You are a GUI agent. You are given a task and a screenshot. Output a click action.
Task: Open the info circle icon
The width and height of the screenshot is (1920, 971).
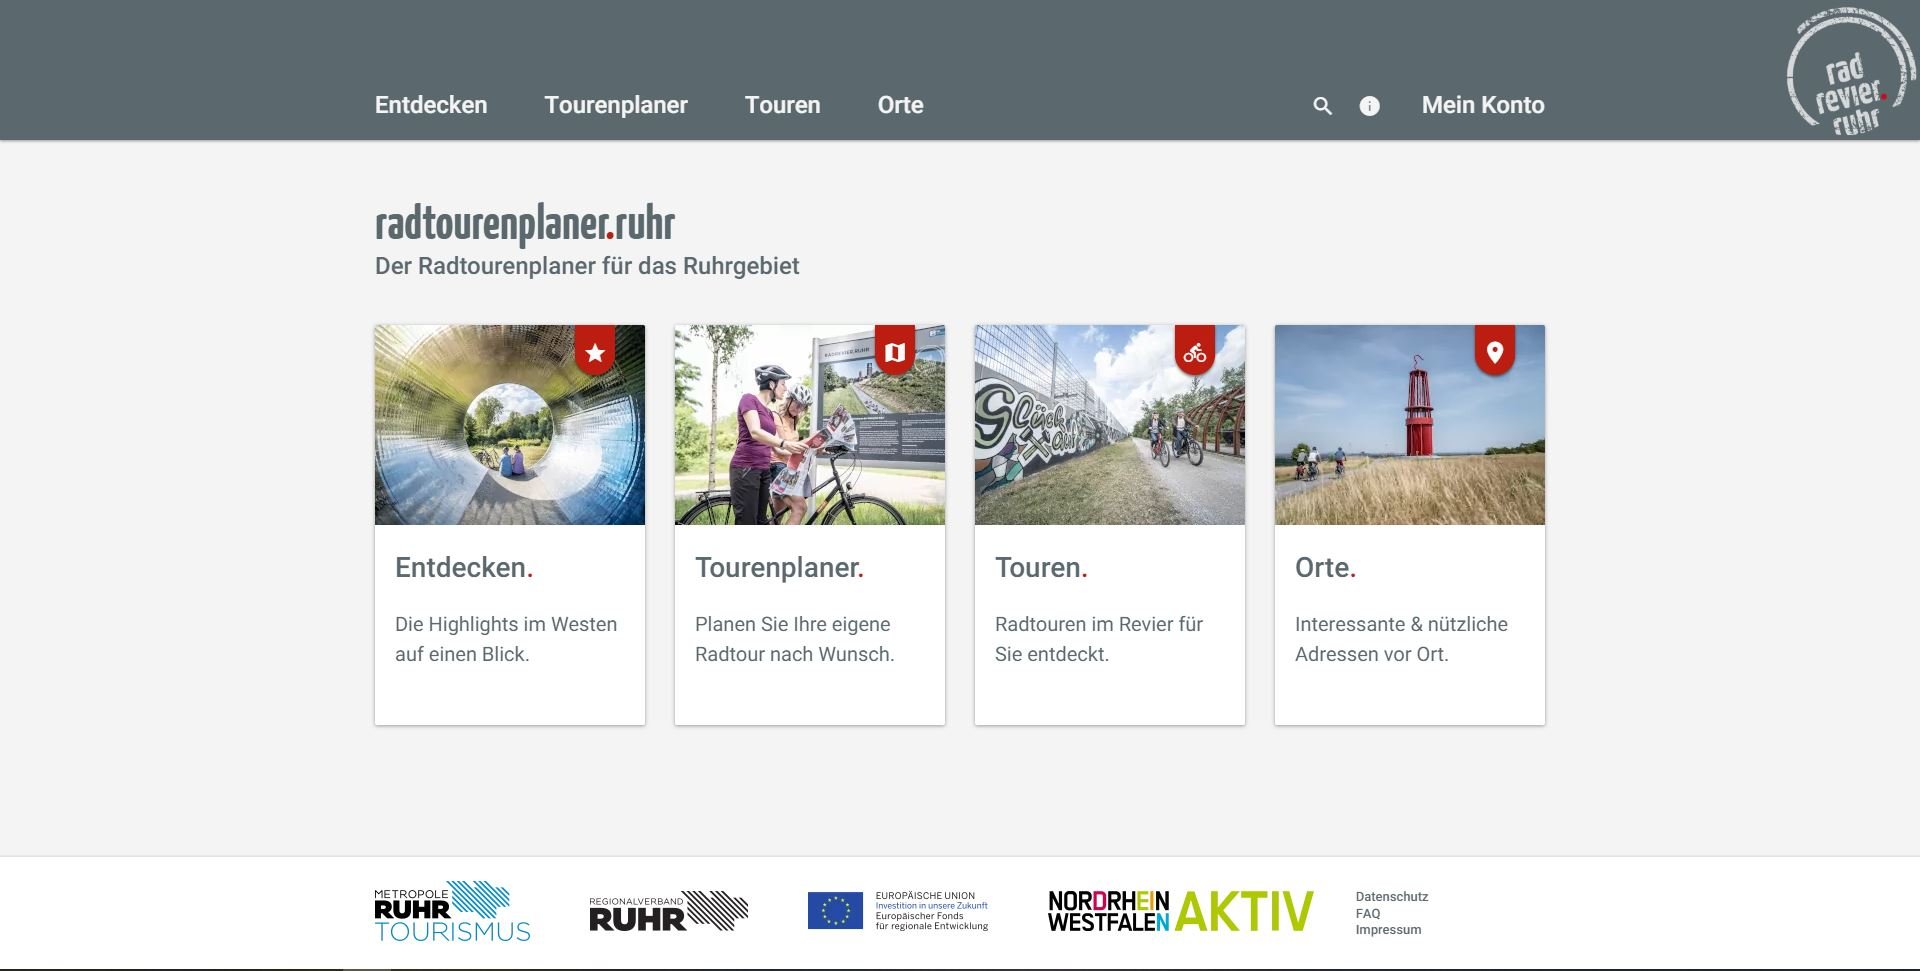pyautogui.click(x=1369, y=106)
